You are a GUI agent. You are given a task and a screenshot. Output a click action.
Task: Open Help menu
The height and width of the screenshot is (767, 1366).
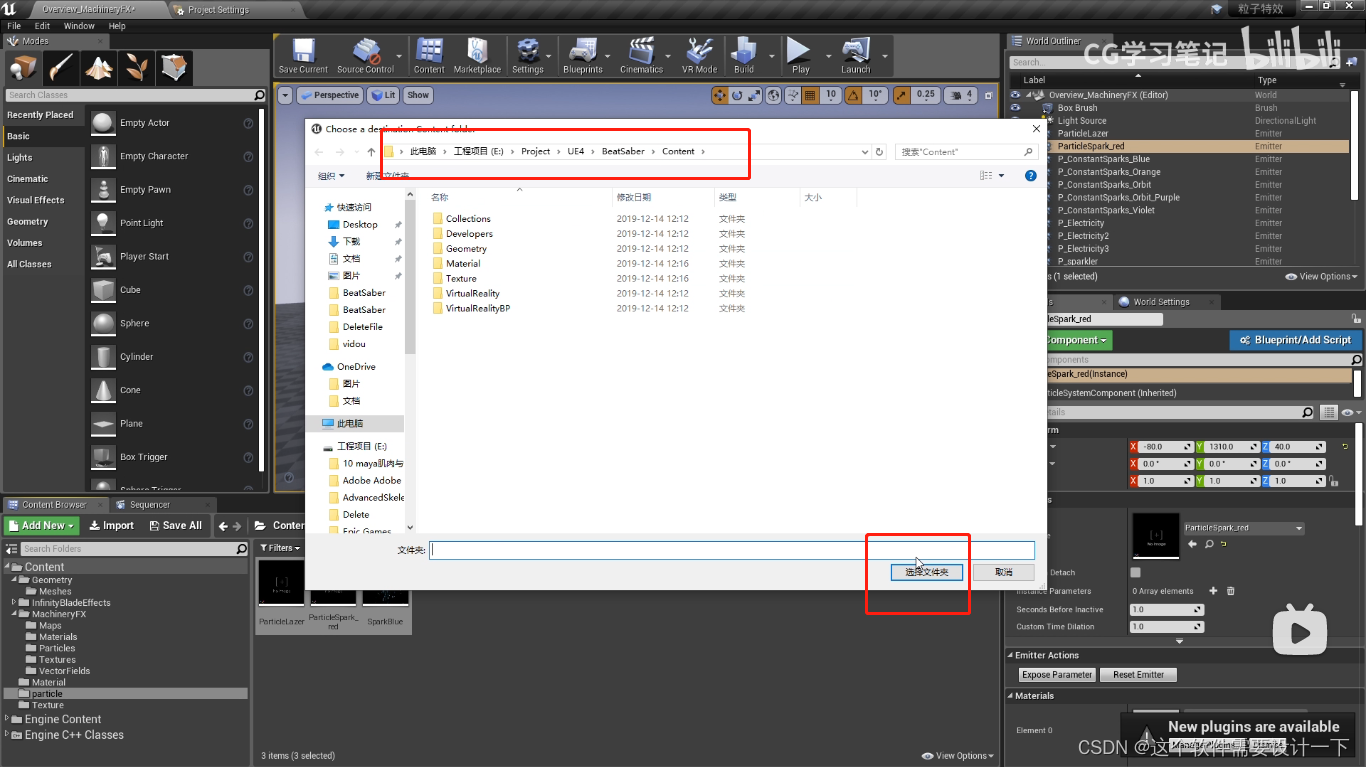117,26
